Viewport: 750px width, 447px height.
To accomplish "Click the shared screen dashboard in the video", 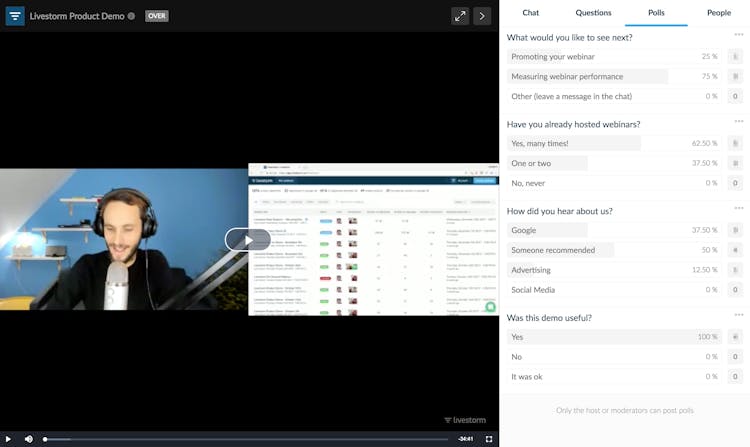I will coord(373,240).
